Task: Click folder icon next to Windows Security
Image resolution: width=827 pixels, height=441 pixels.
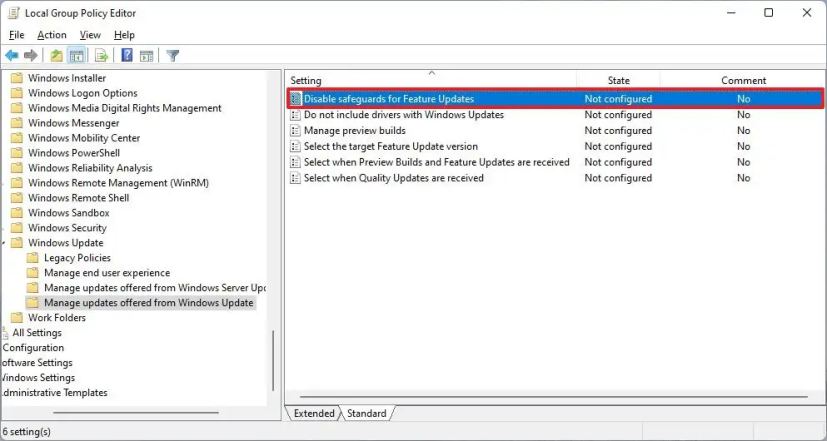Action: [17, 228]
